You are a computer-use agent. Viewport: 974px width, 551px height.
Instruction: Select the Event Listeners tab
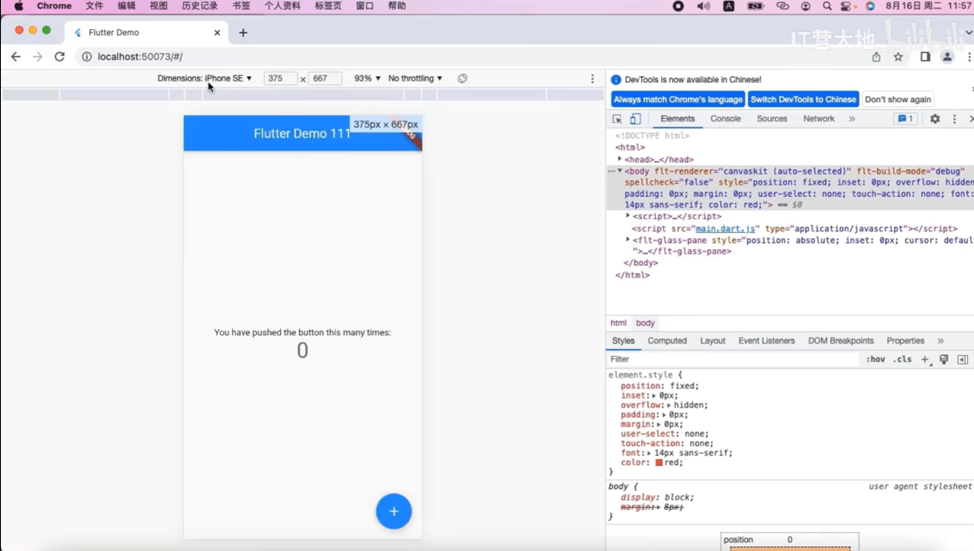tap(767, 341)
